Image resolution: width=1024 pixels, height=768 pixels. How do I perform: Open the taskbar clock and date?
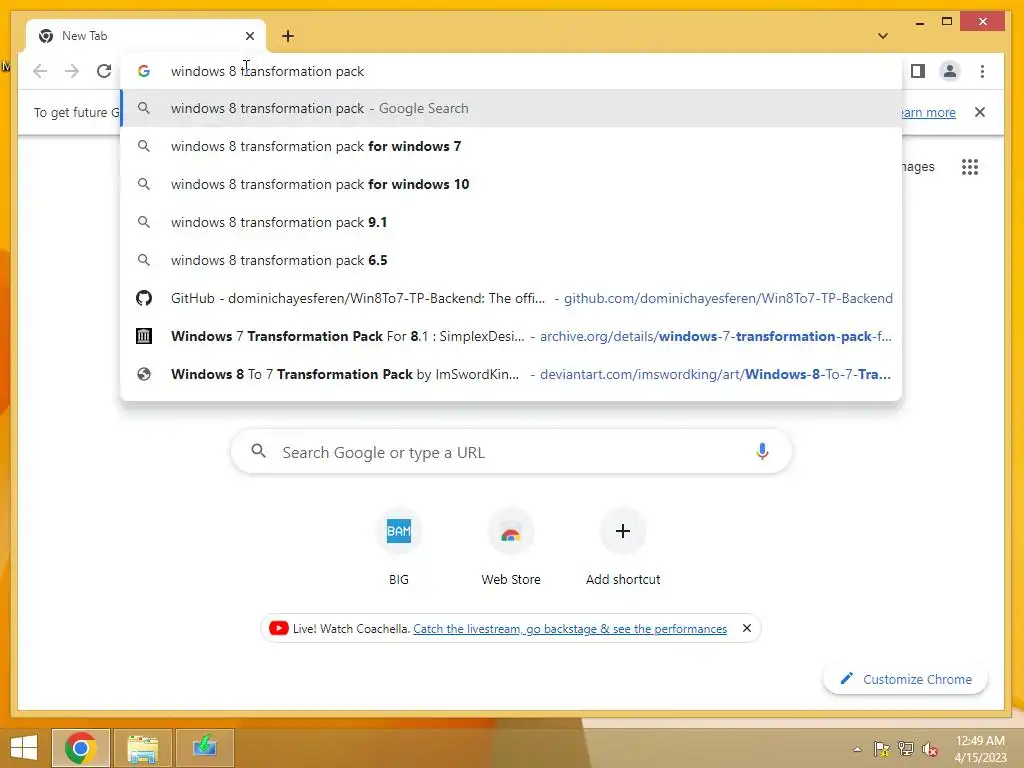coord(980,749)
